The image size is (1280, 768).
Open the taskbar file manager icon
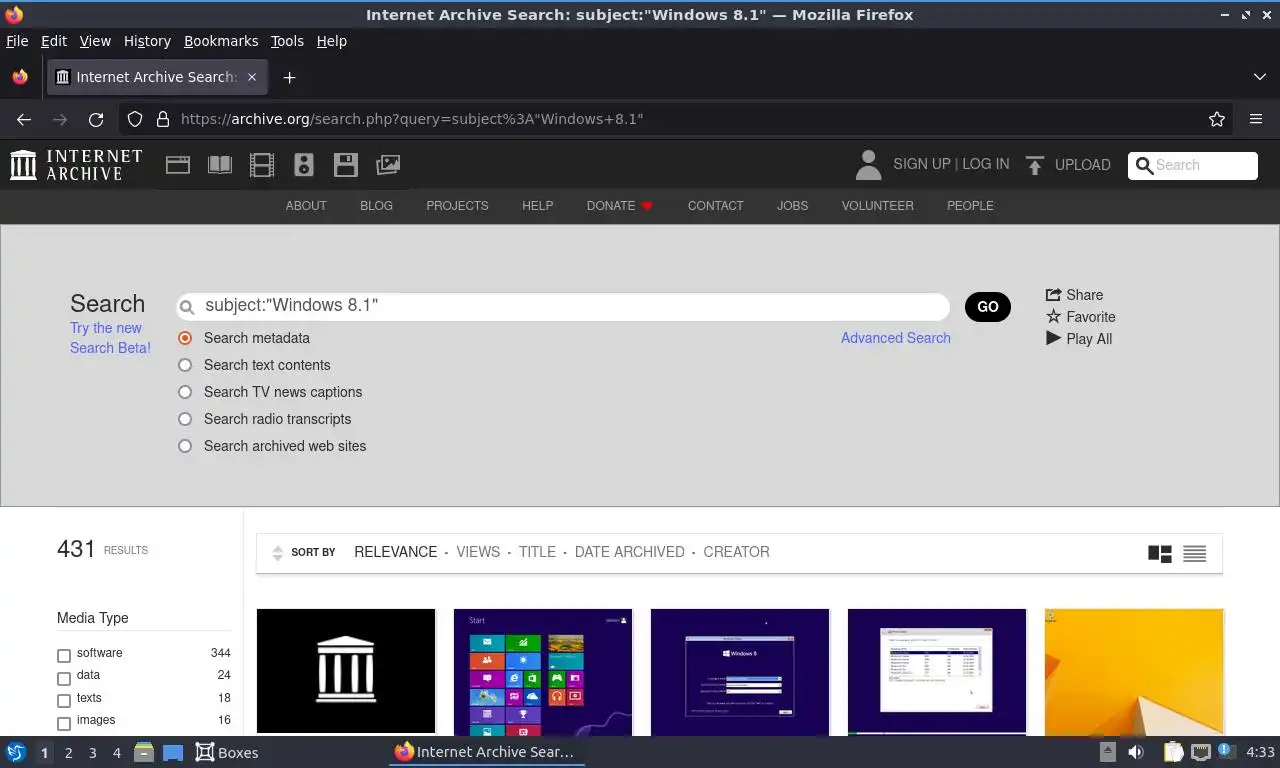(144, 752)
